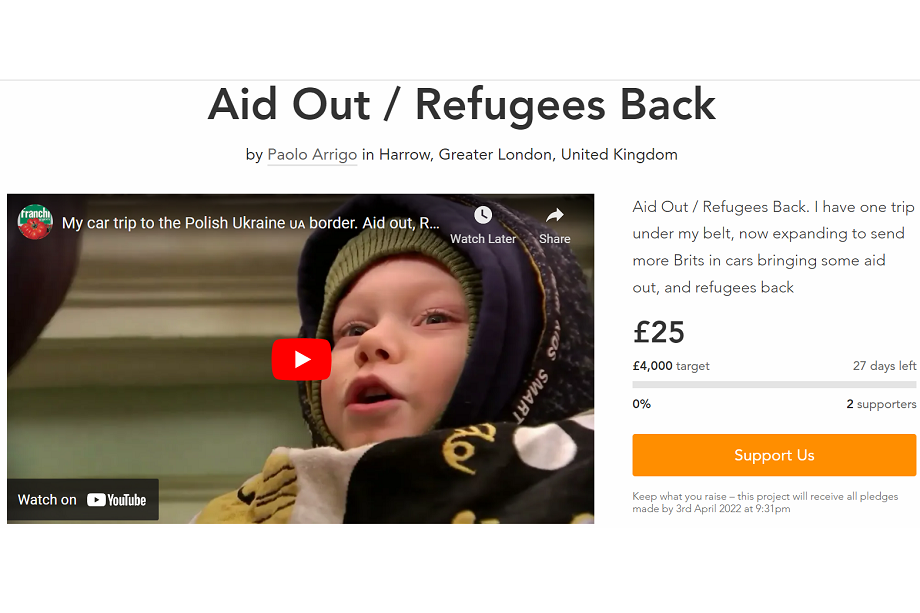Viewport: 920px width, 613px height.
Task: Click the project description paragraph
Action: pyautogui.click(x=773, y=247)
